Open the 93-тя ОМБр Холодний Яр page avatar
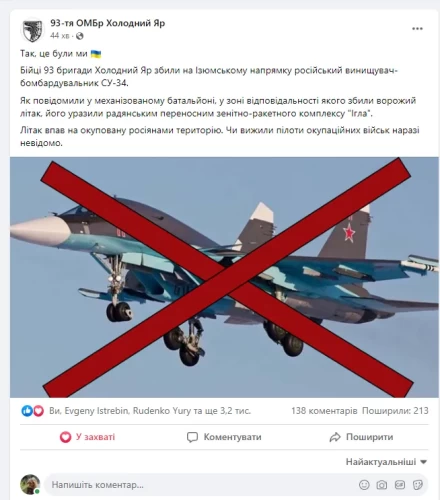Screen dimensions: 440x500 tap(32, 30)
